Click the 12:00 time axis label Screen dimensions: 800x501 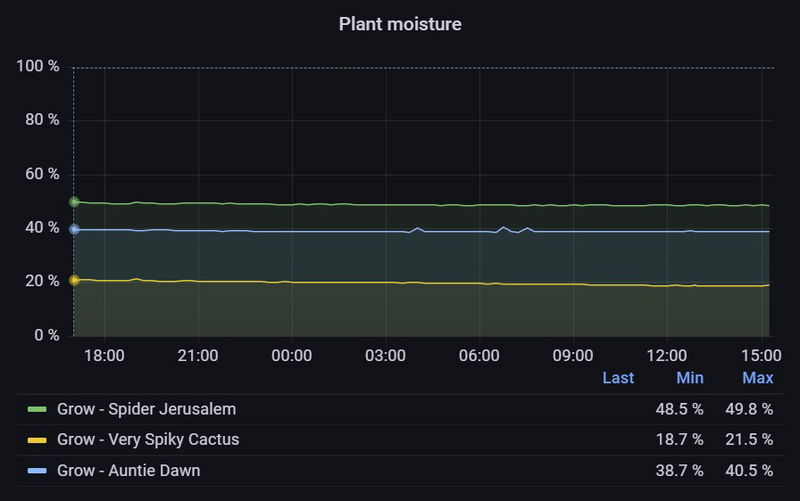pyautogui.click(x=667, y=355)
